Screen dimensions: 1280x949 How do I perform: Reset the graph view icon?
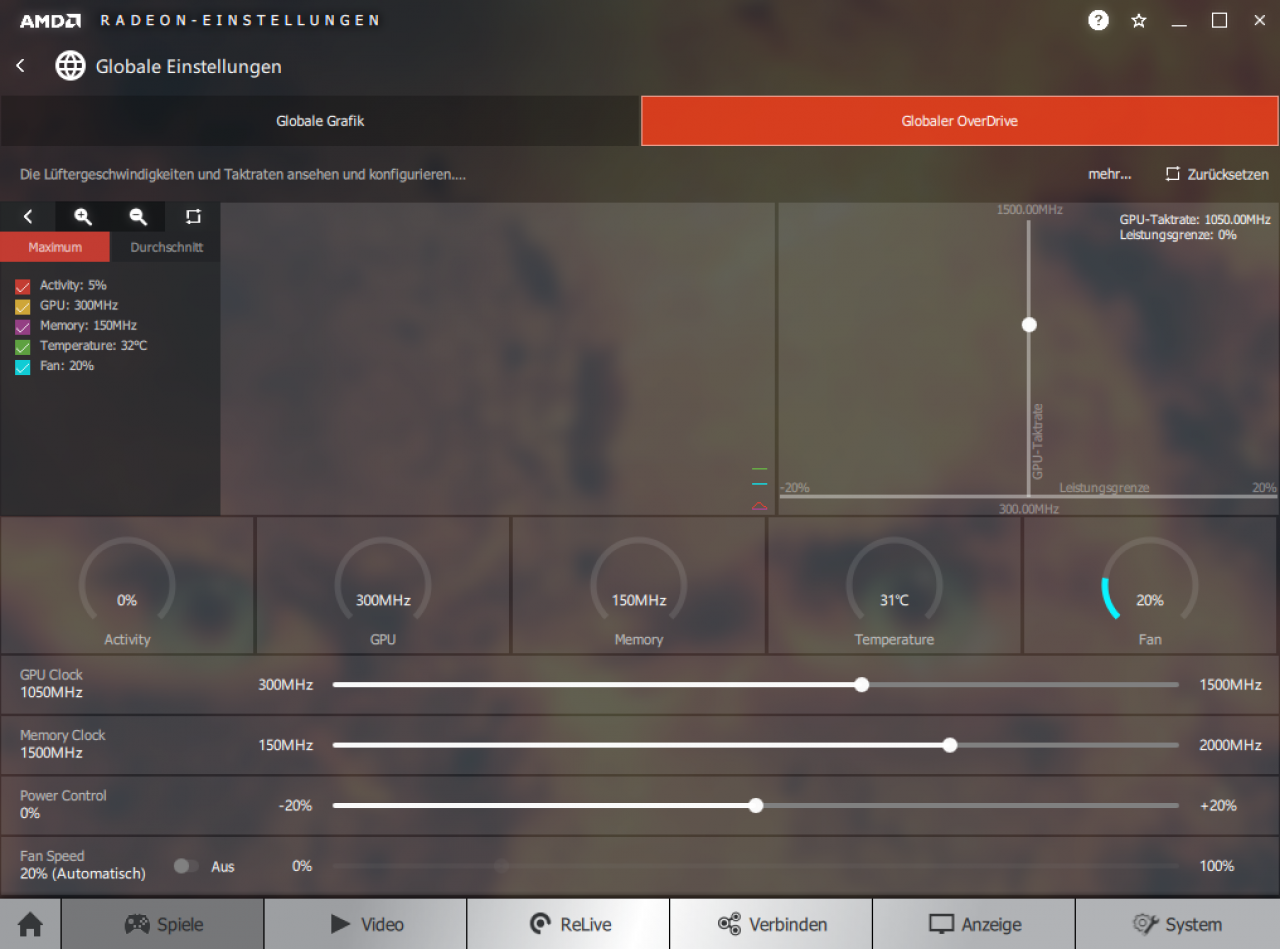click(193, 217)
